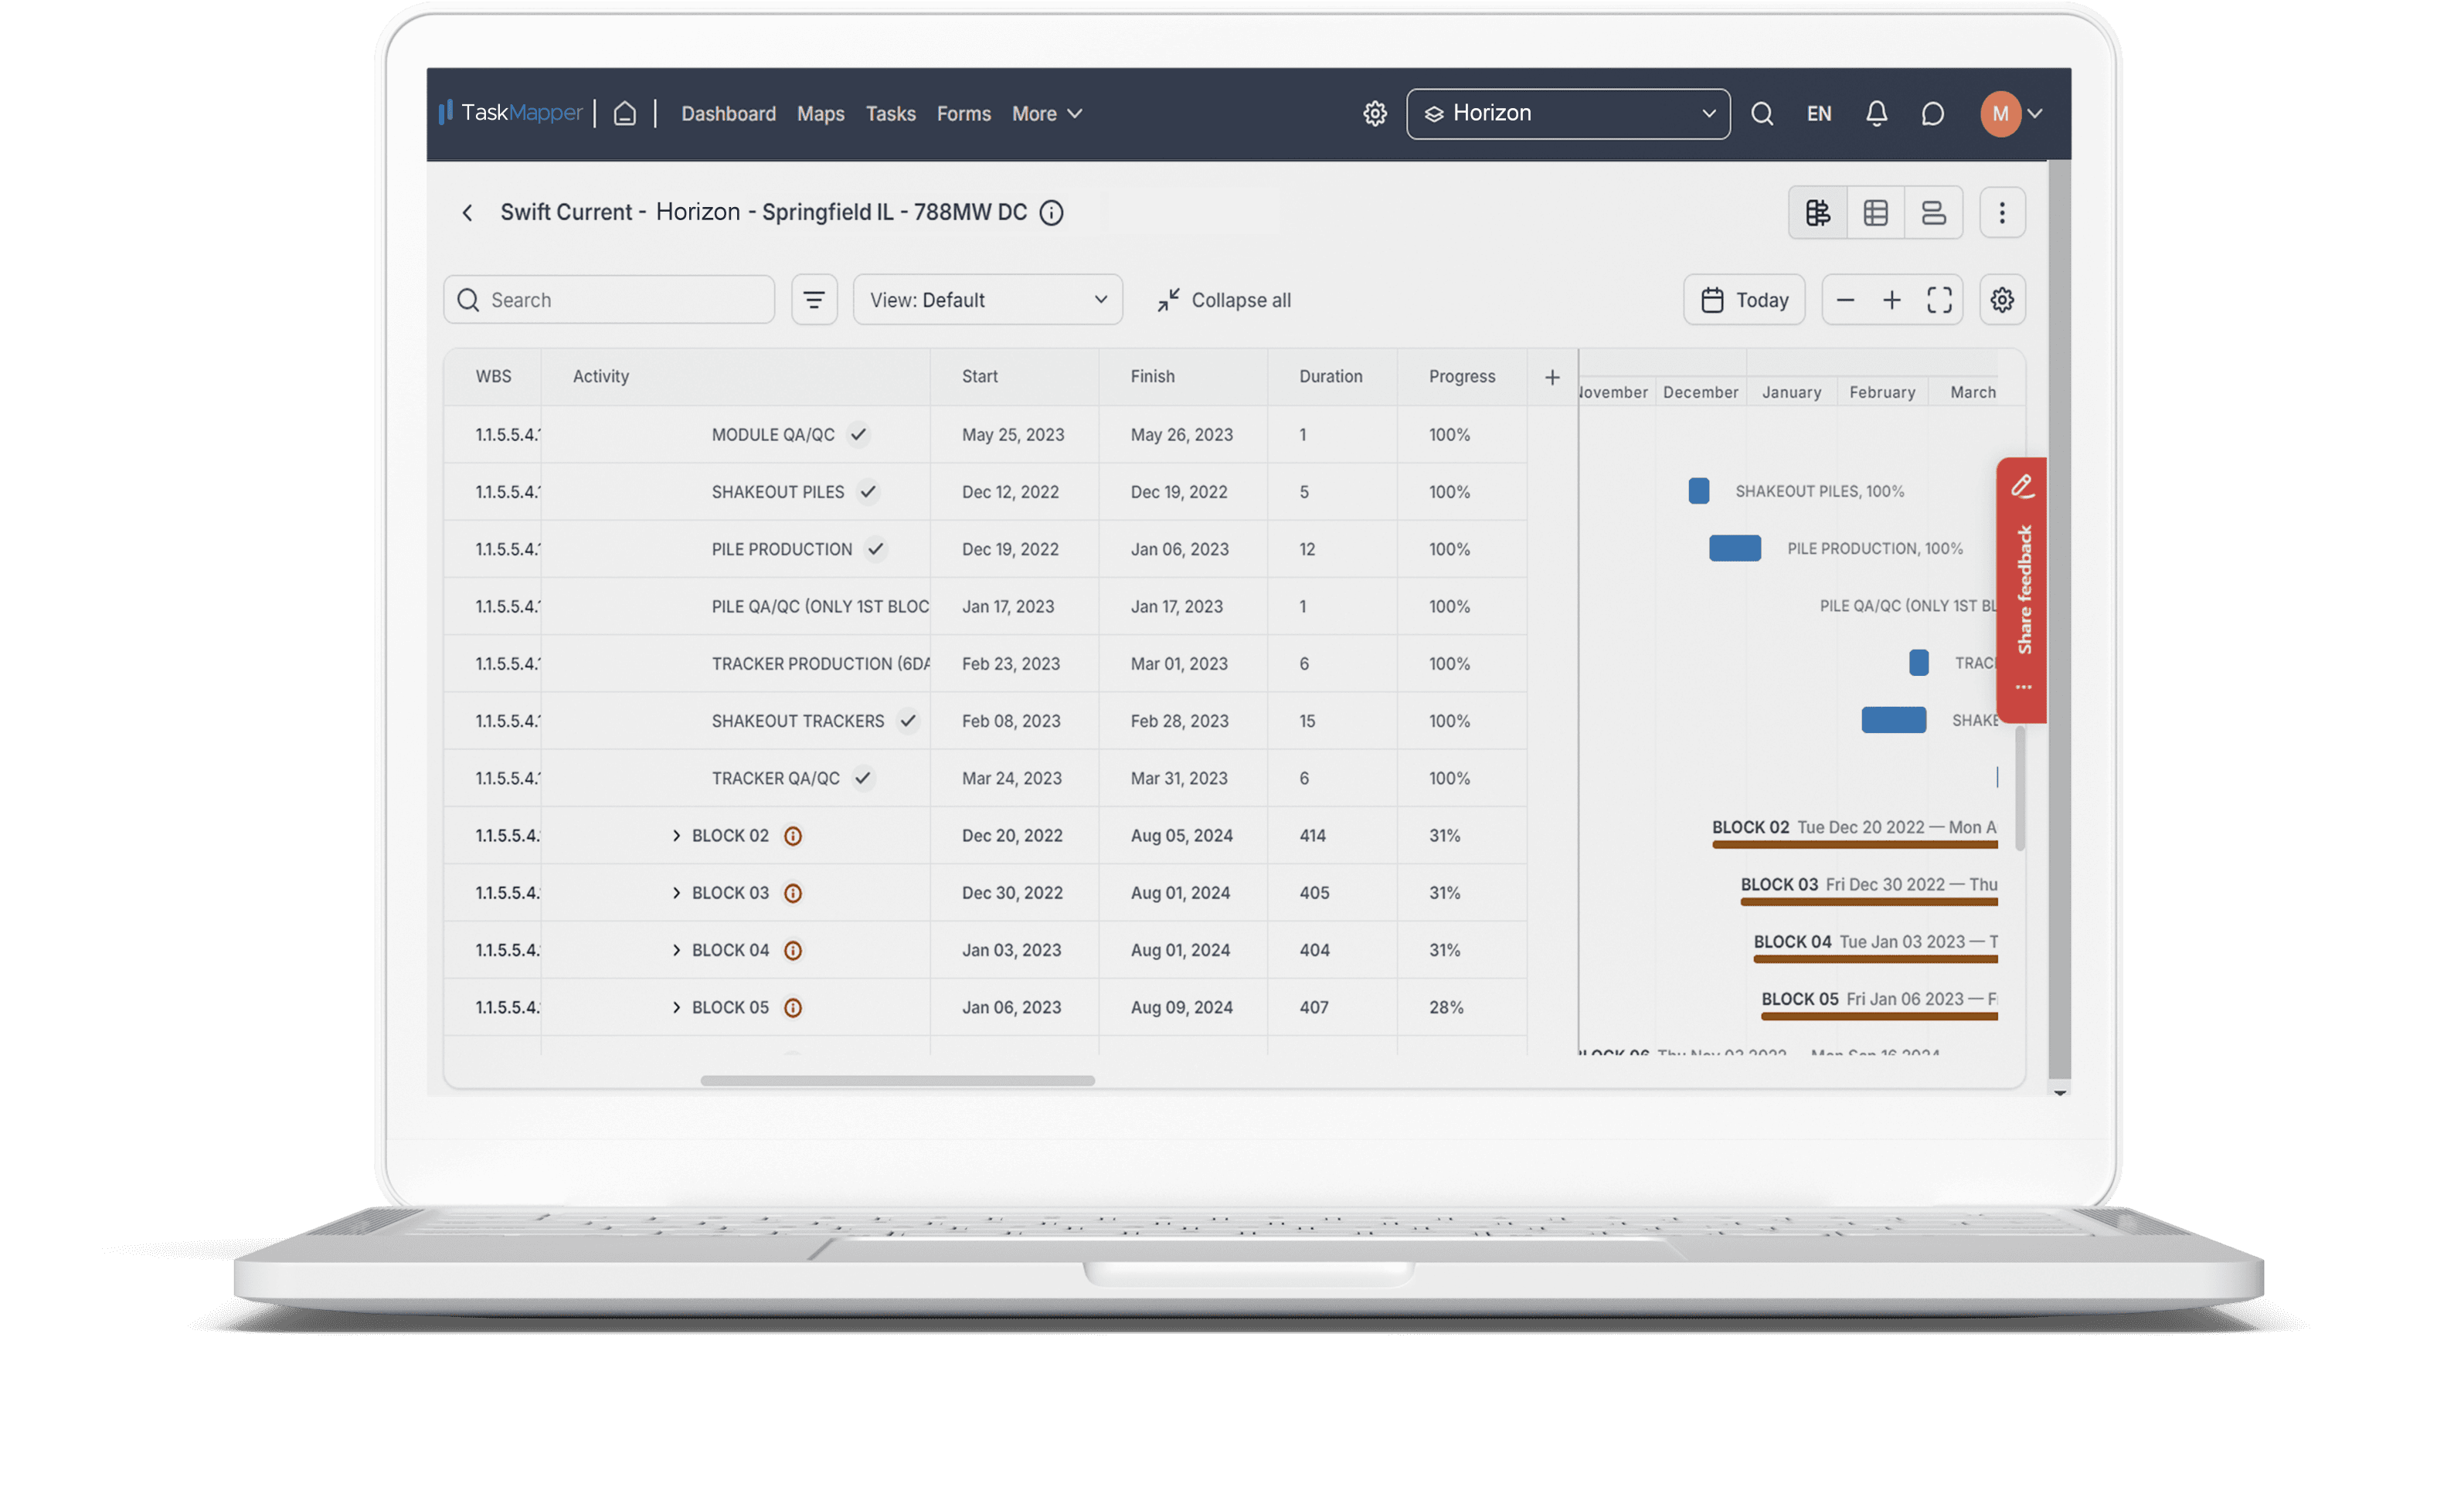Select the Maps menu item
This screenshot has width=2464, height=1500.
(x=820, y=110)
